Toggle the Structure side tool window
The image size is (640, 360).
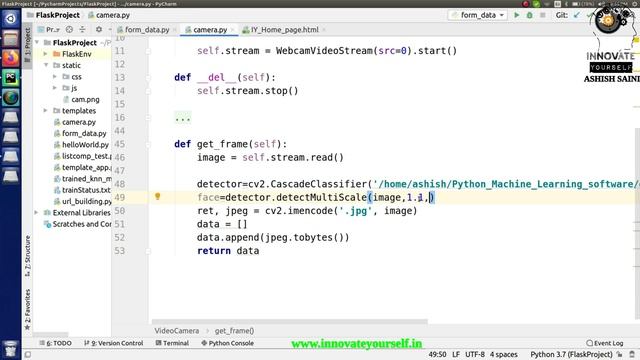coord(27,256)
